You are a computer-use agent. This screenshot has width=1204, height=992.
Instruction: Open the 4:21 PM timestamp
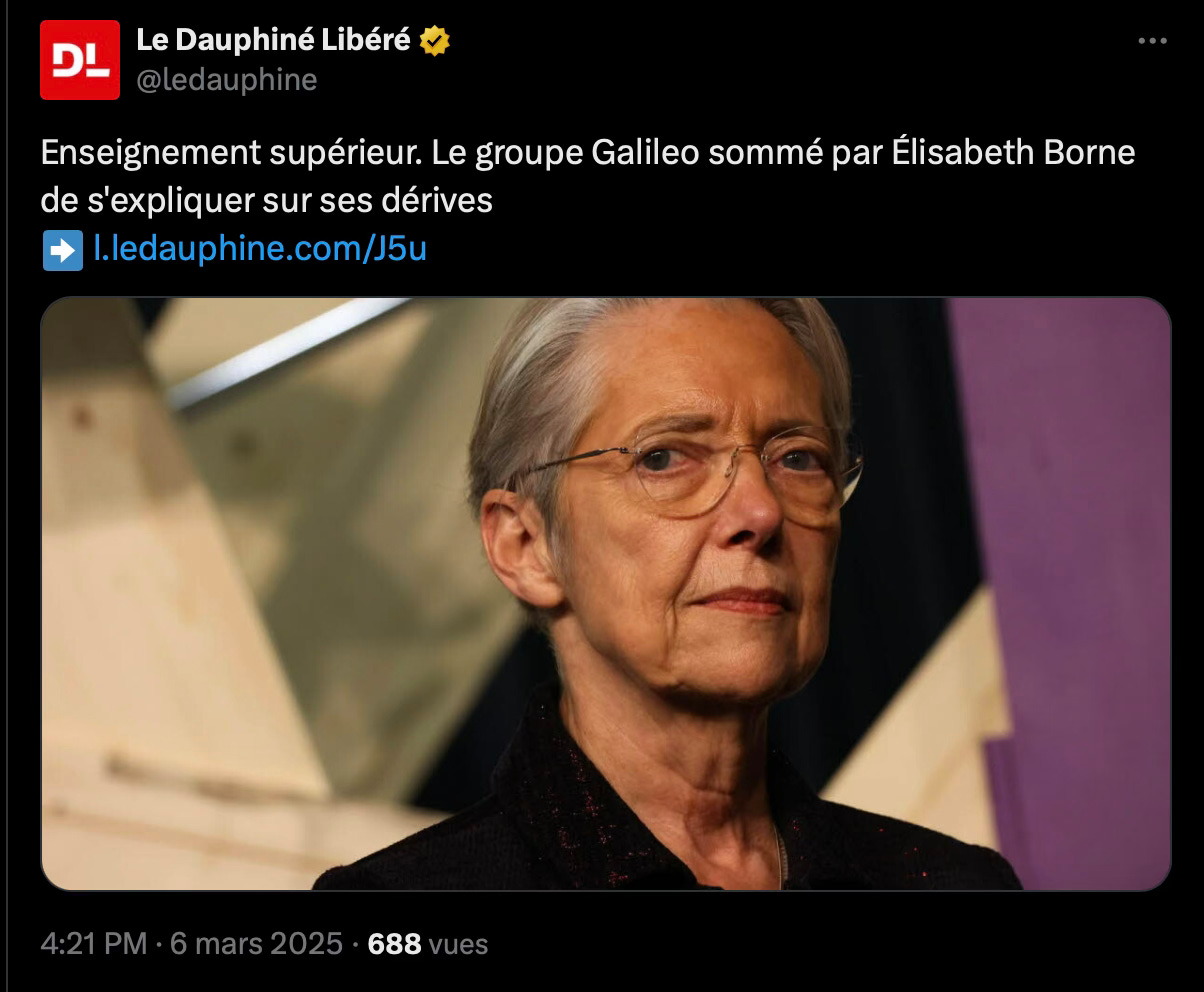[94, 943]
